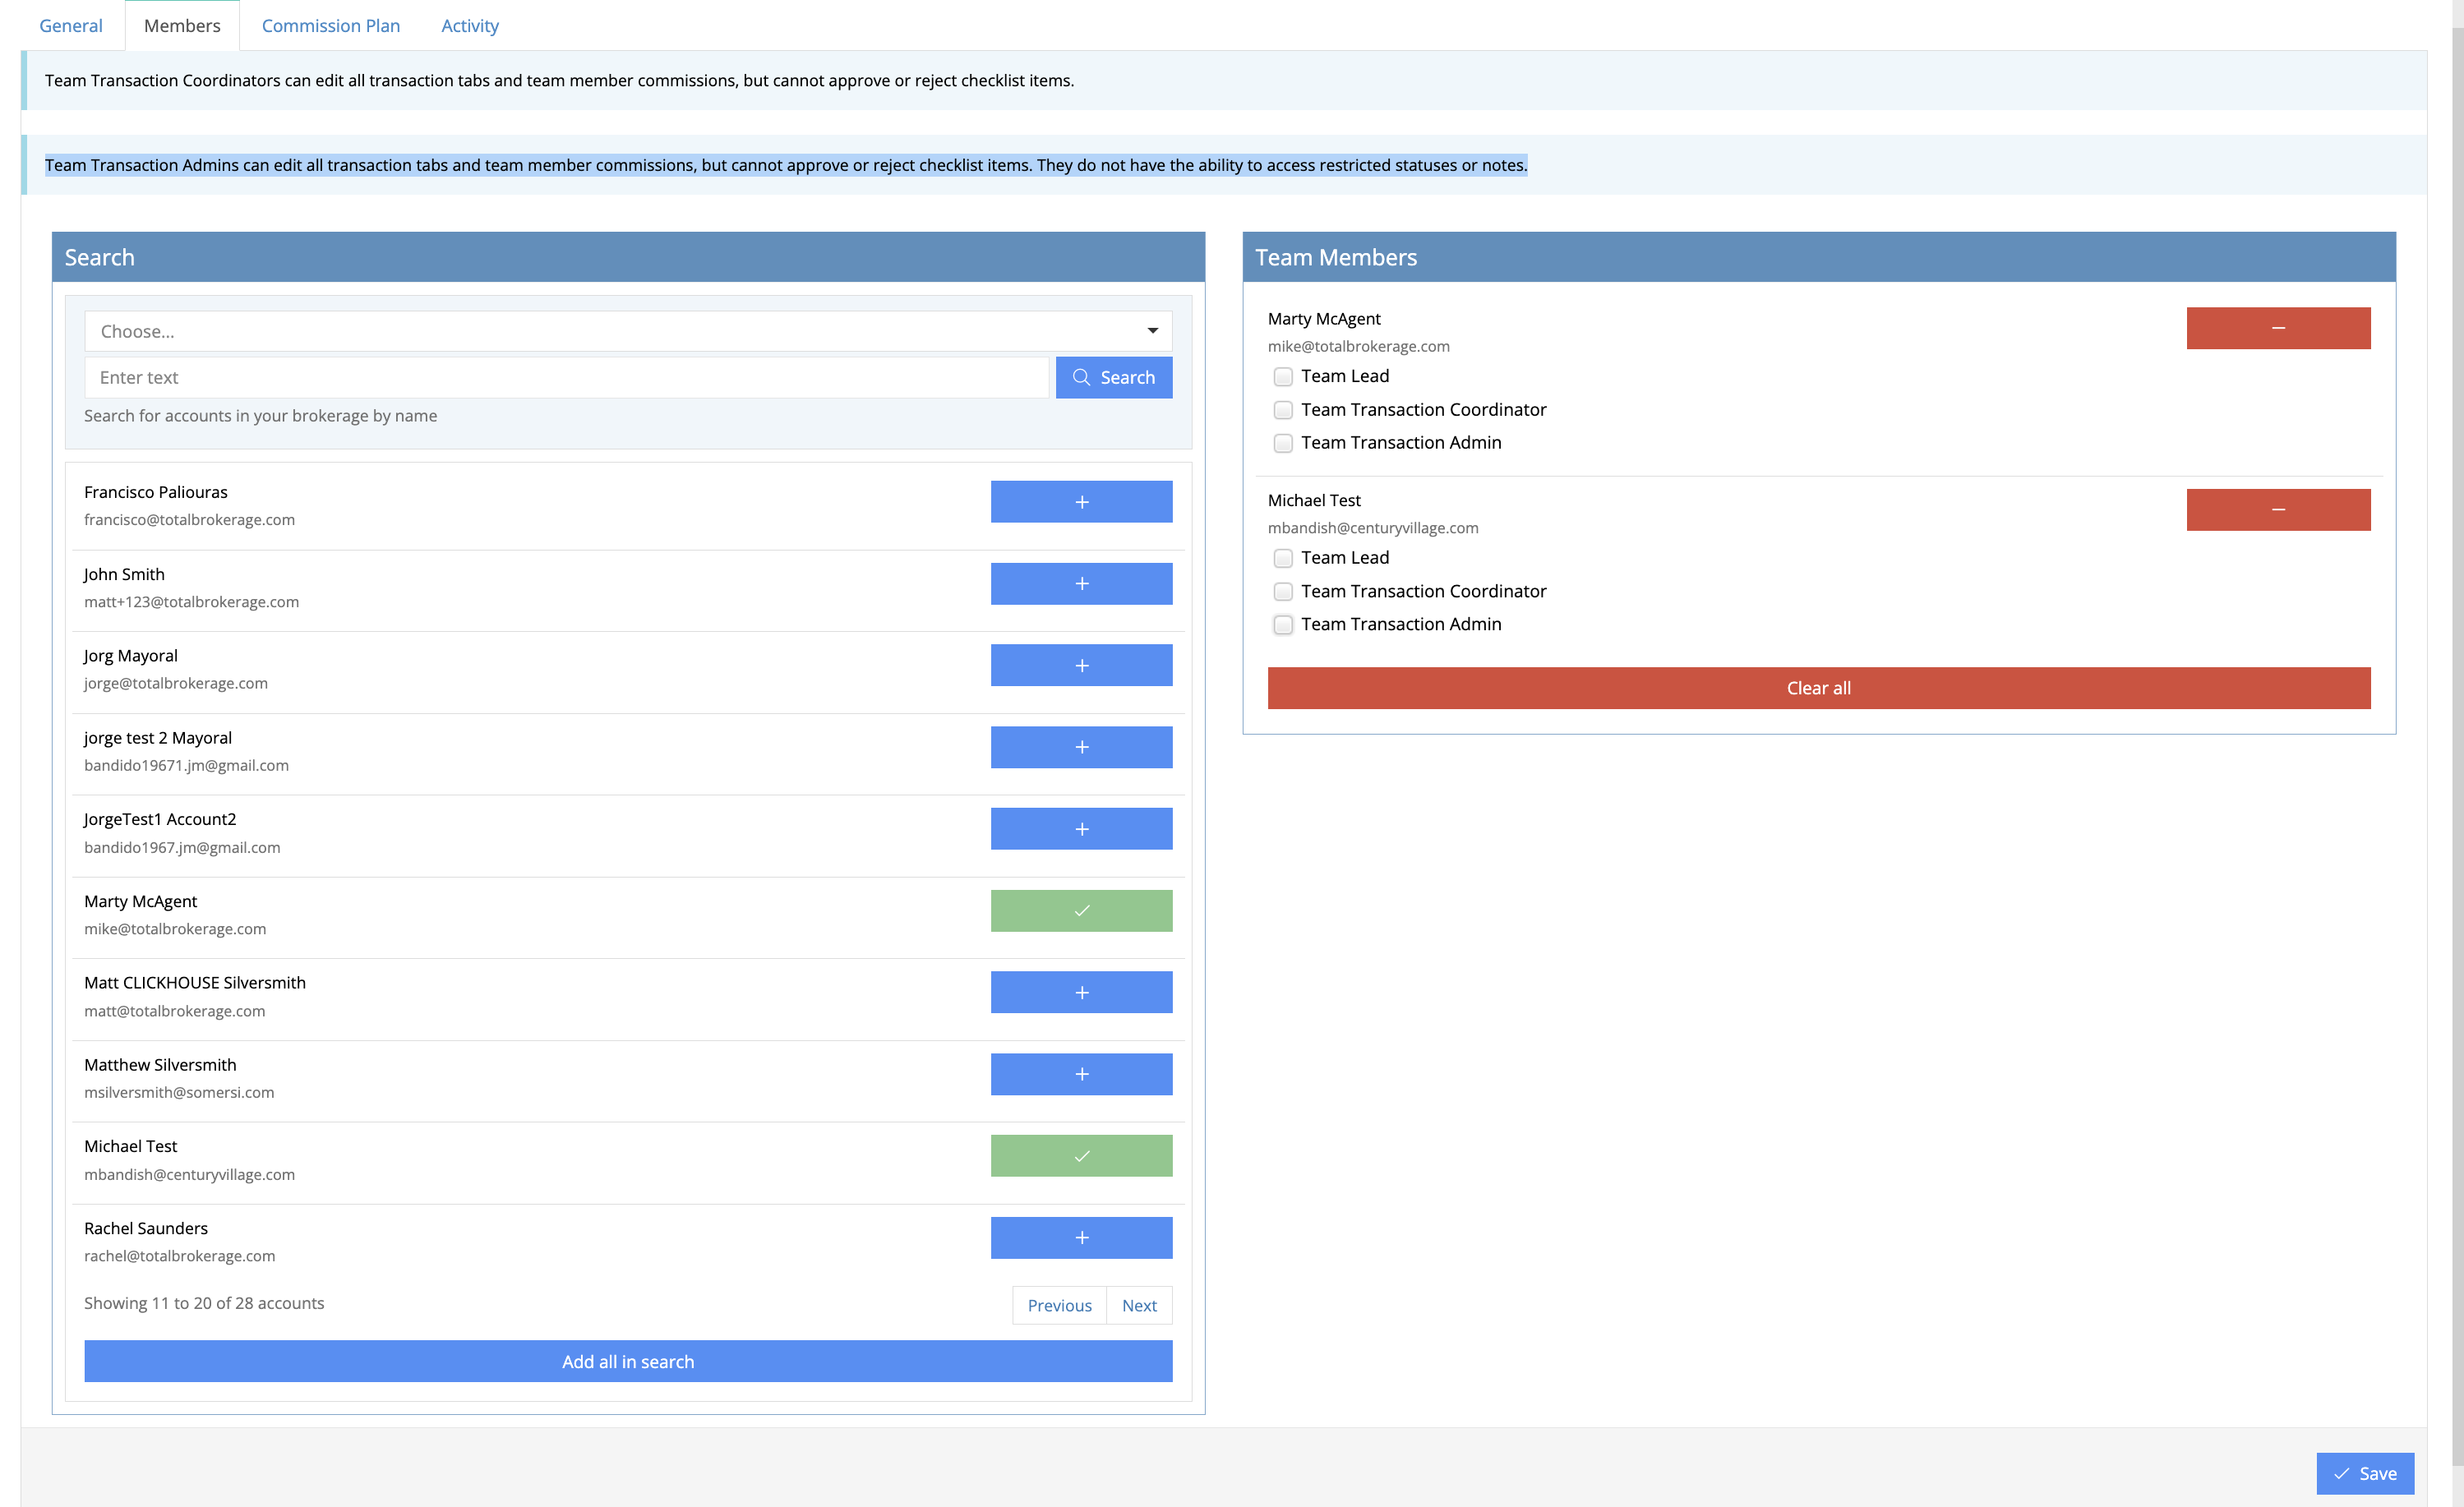The image size is (2464, 1507).
Task: Click green checkmark for Michael Test
Action: [x=1081, y=1156]
